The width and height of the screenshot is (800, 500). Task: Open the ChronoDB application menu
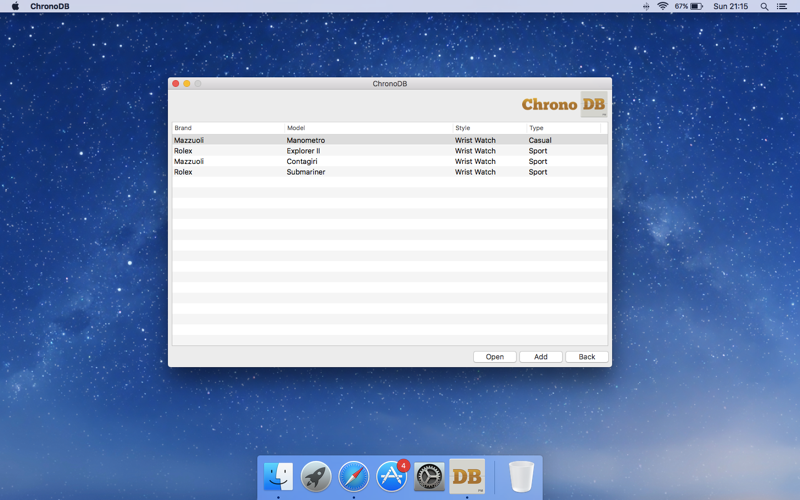coord(49,6)
